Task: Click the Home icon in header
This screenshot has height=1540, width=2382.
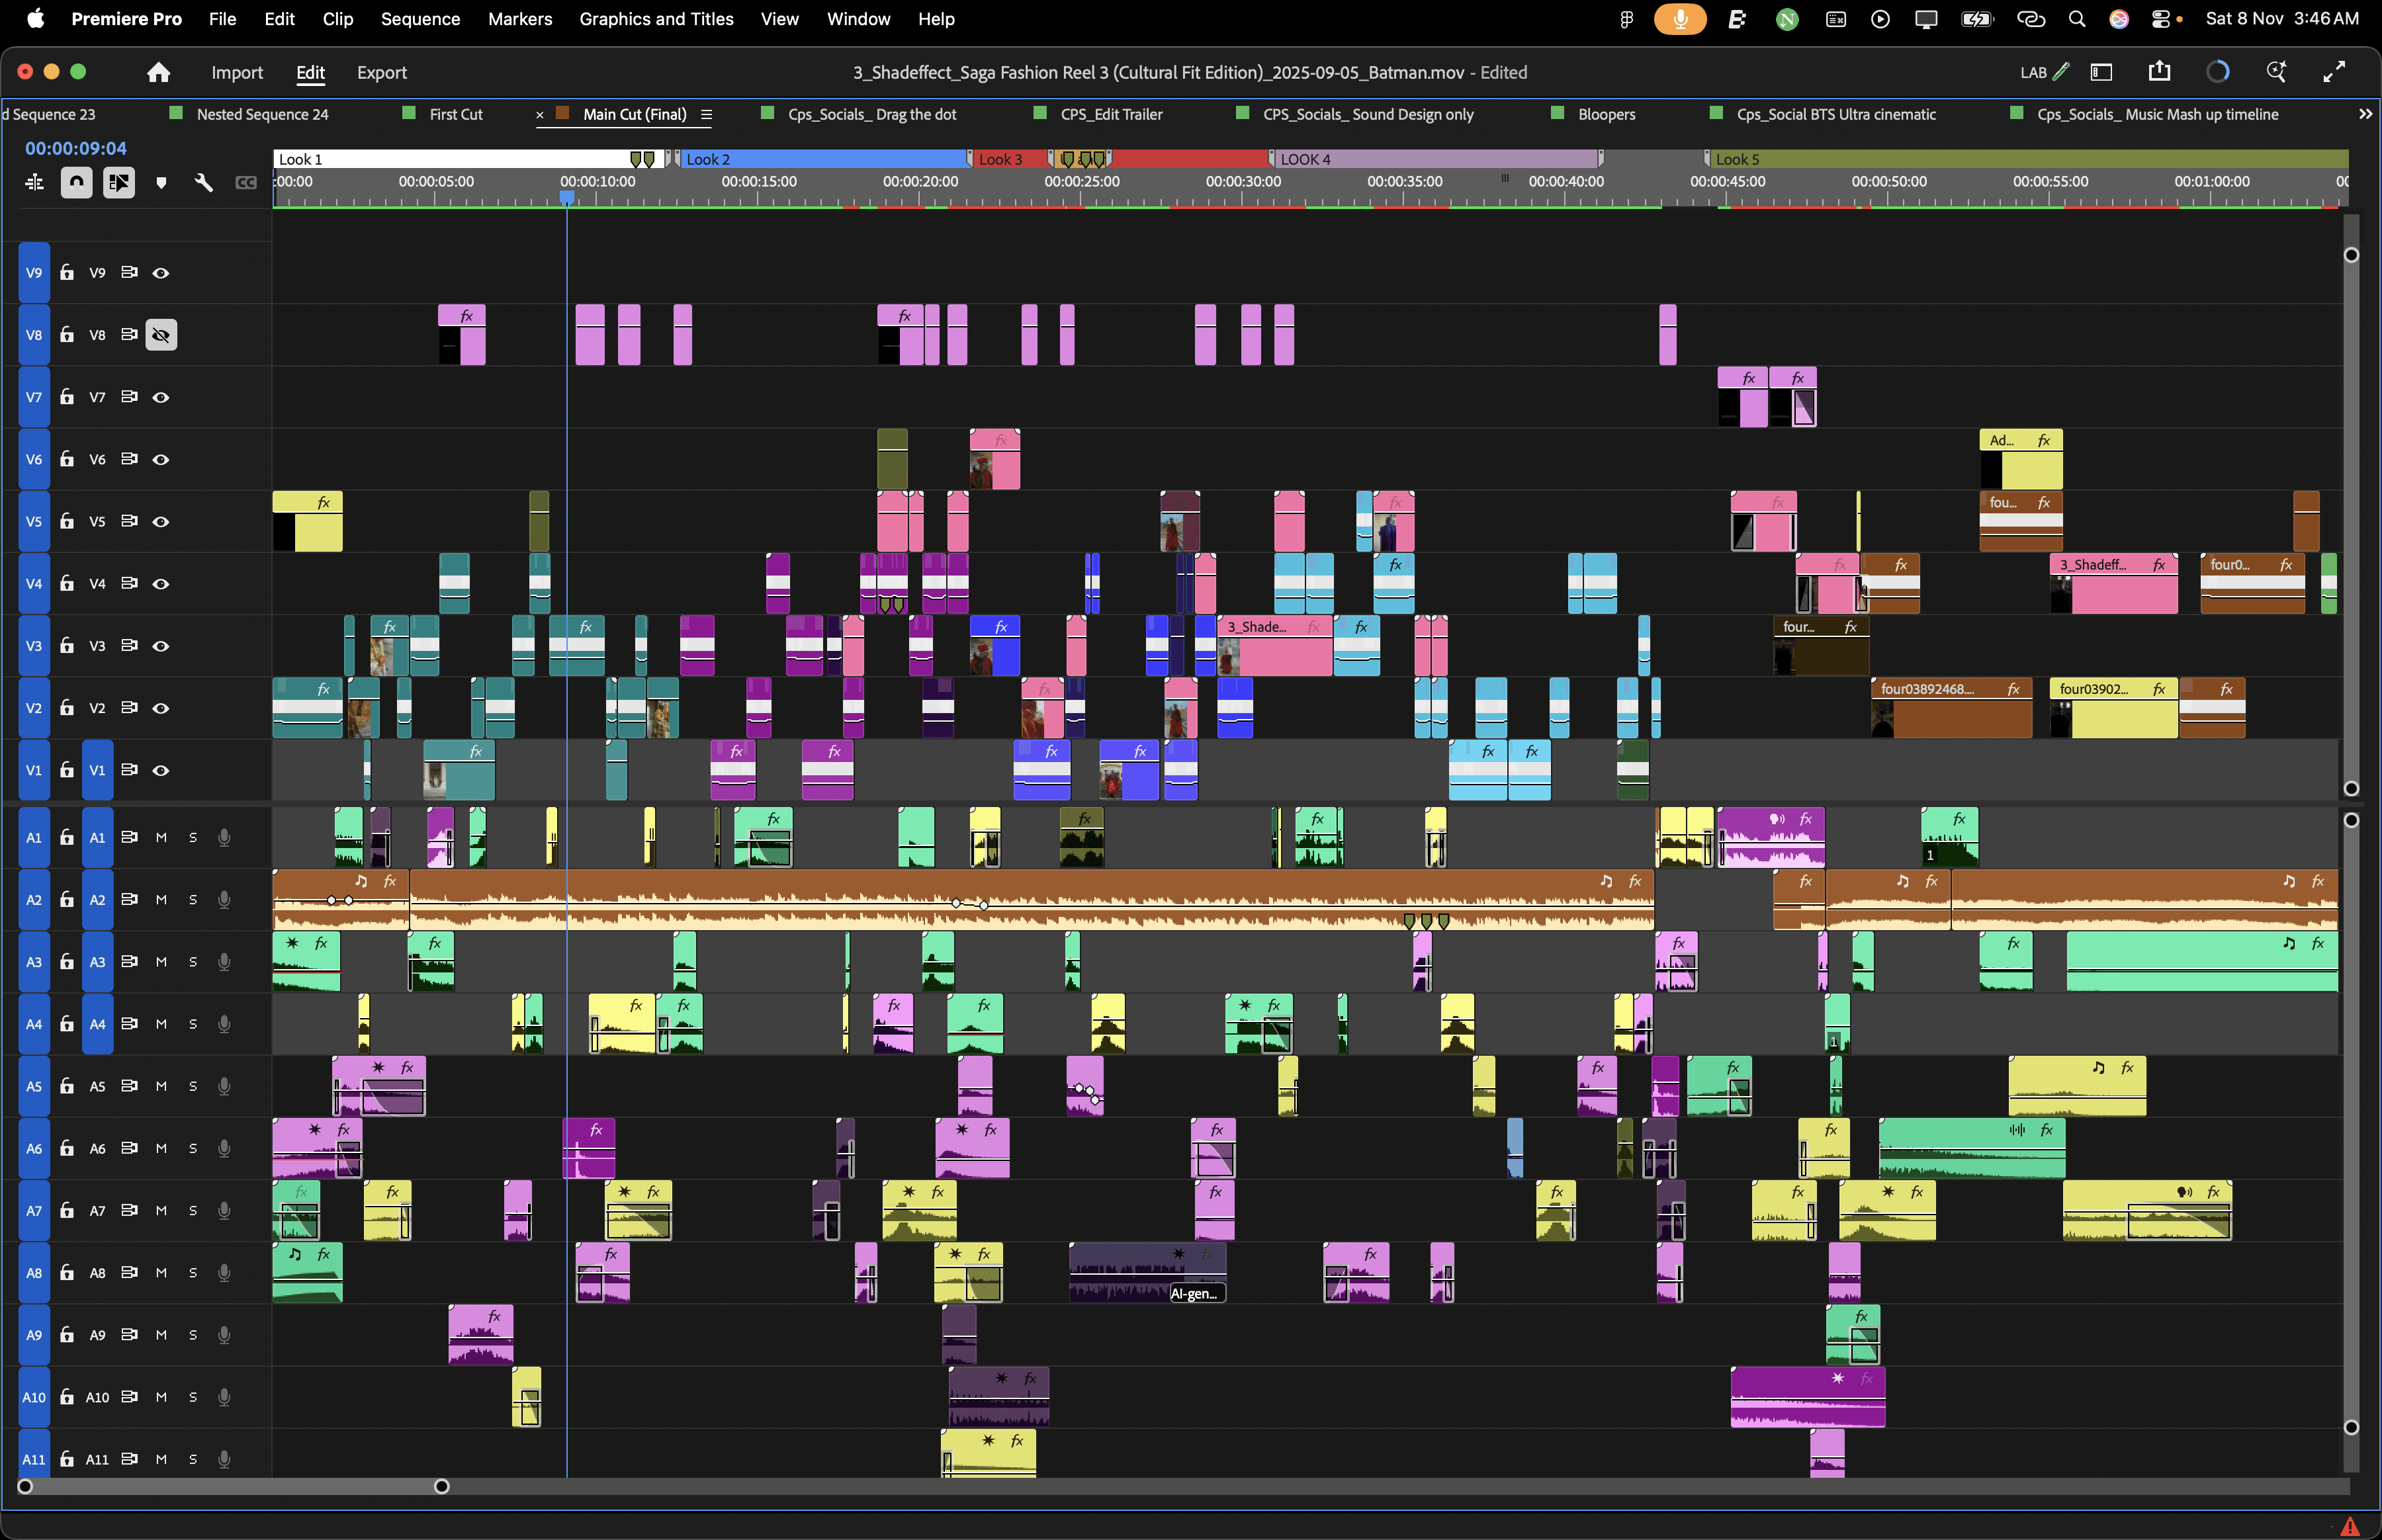Action: 158,72
